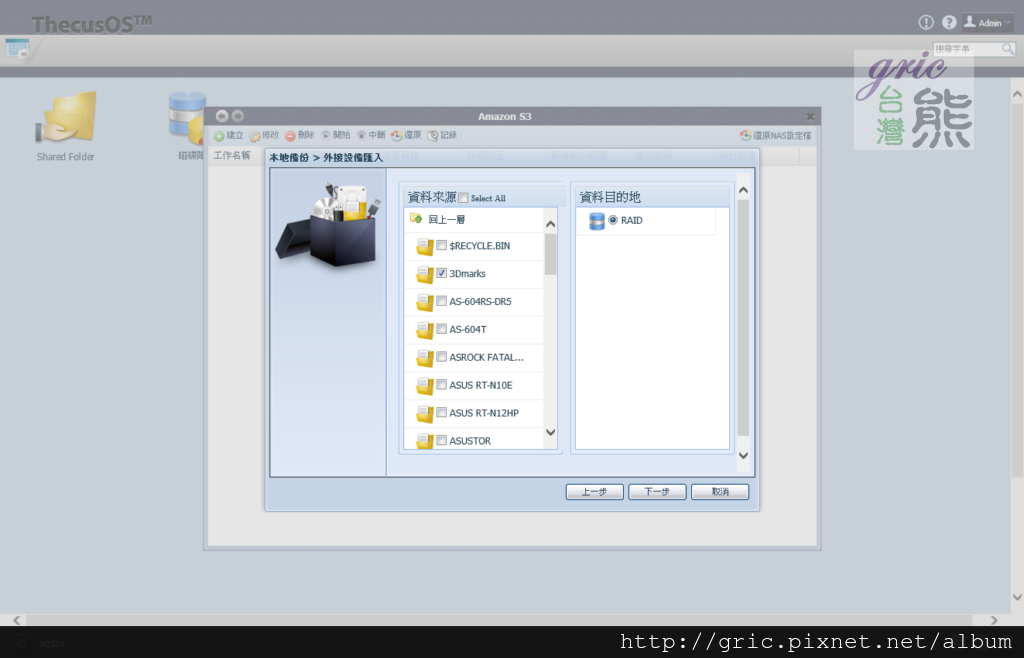This screenshot has width=1024, height=658.
Task: Click the help question mark icon
Action: pyautogui.click(x=949, y=22)
